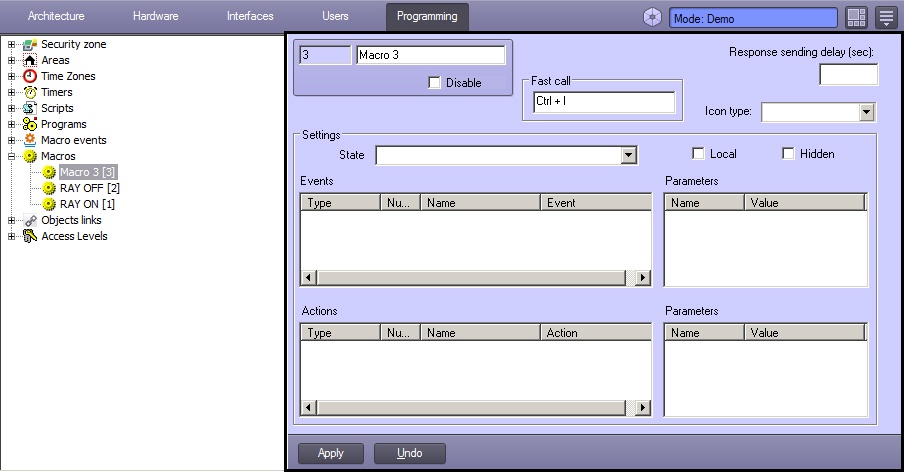The image size is (904, 472).
Task: Click the Mode: Demo field
Action: [x=753, y=18]
